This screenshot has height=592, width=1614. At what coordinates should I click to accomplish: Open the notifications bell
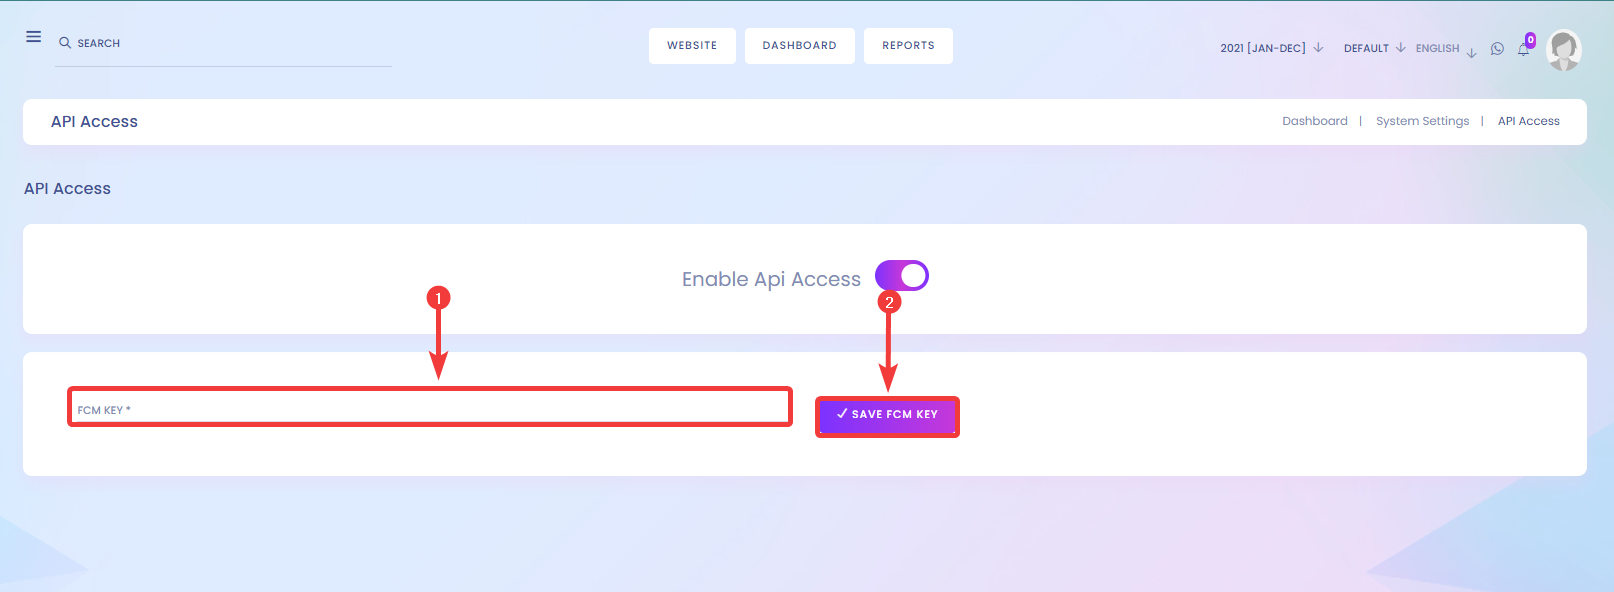pos(1523,49)
